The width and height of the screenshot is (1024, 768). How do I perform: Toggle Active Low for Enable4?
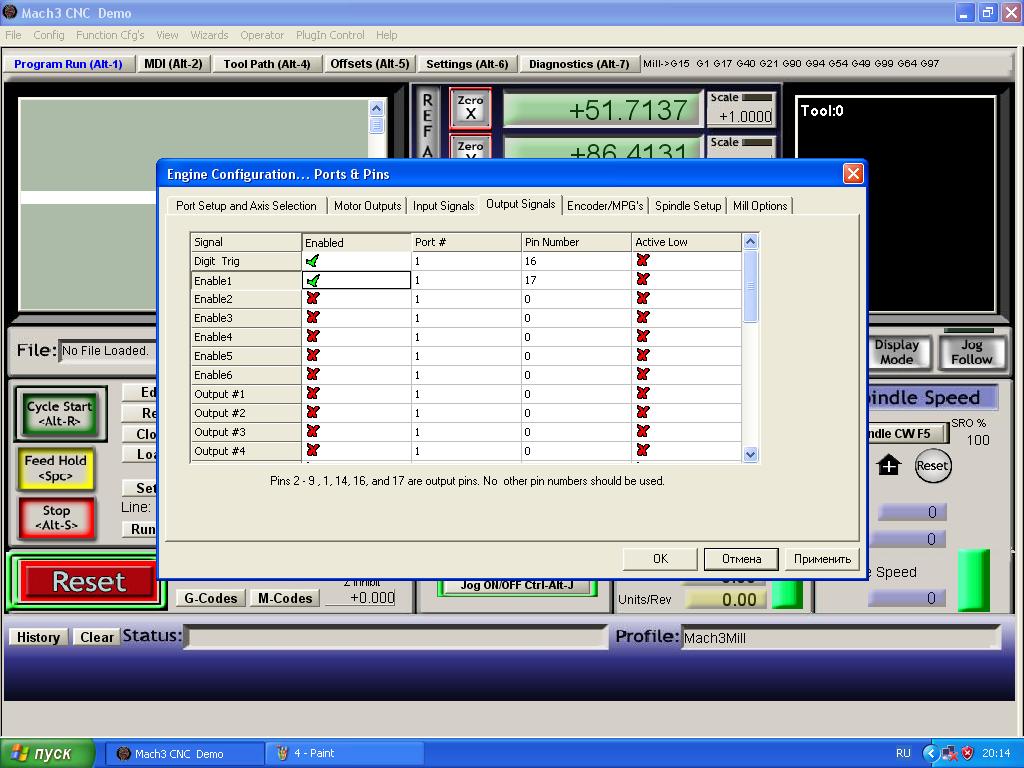pos(643,336)
